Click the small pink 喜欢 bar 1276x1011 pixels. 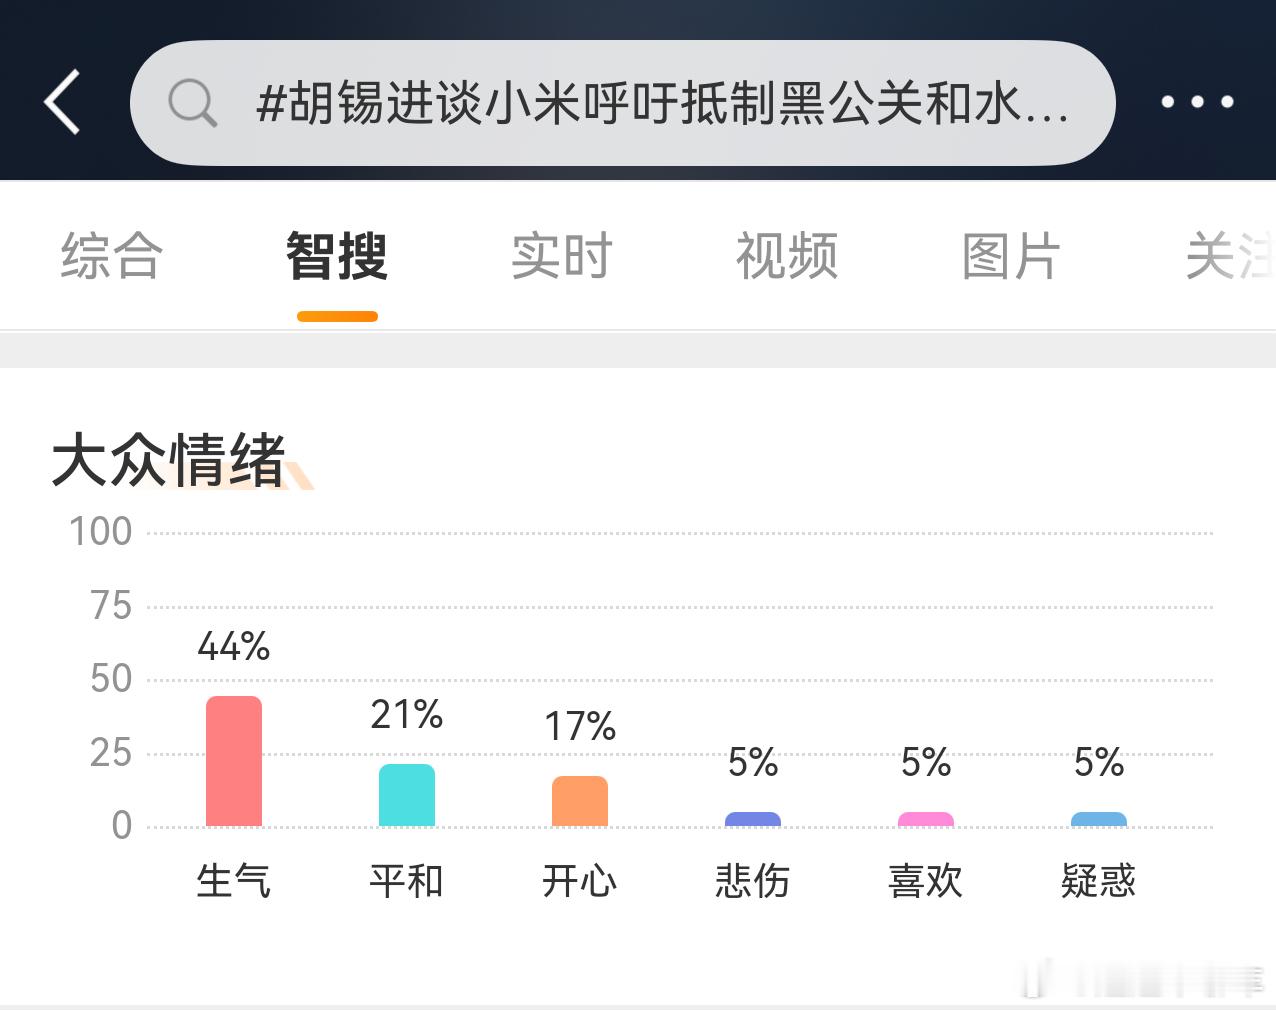pyautogui.click(x=926, y=819)
